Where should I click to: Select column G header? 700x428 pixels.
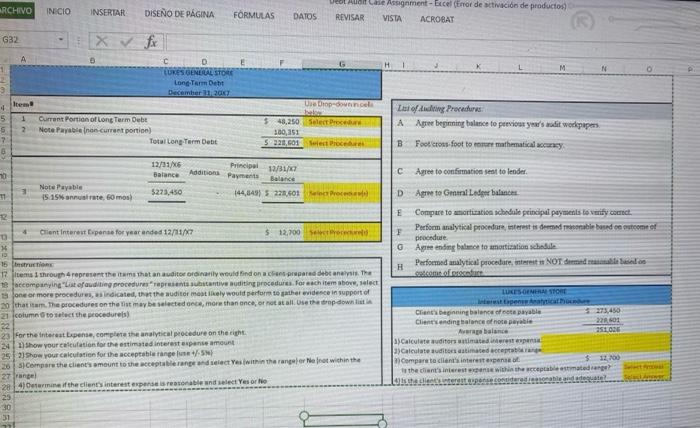(x=342, y=64)
